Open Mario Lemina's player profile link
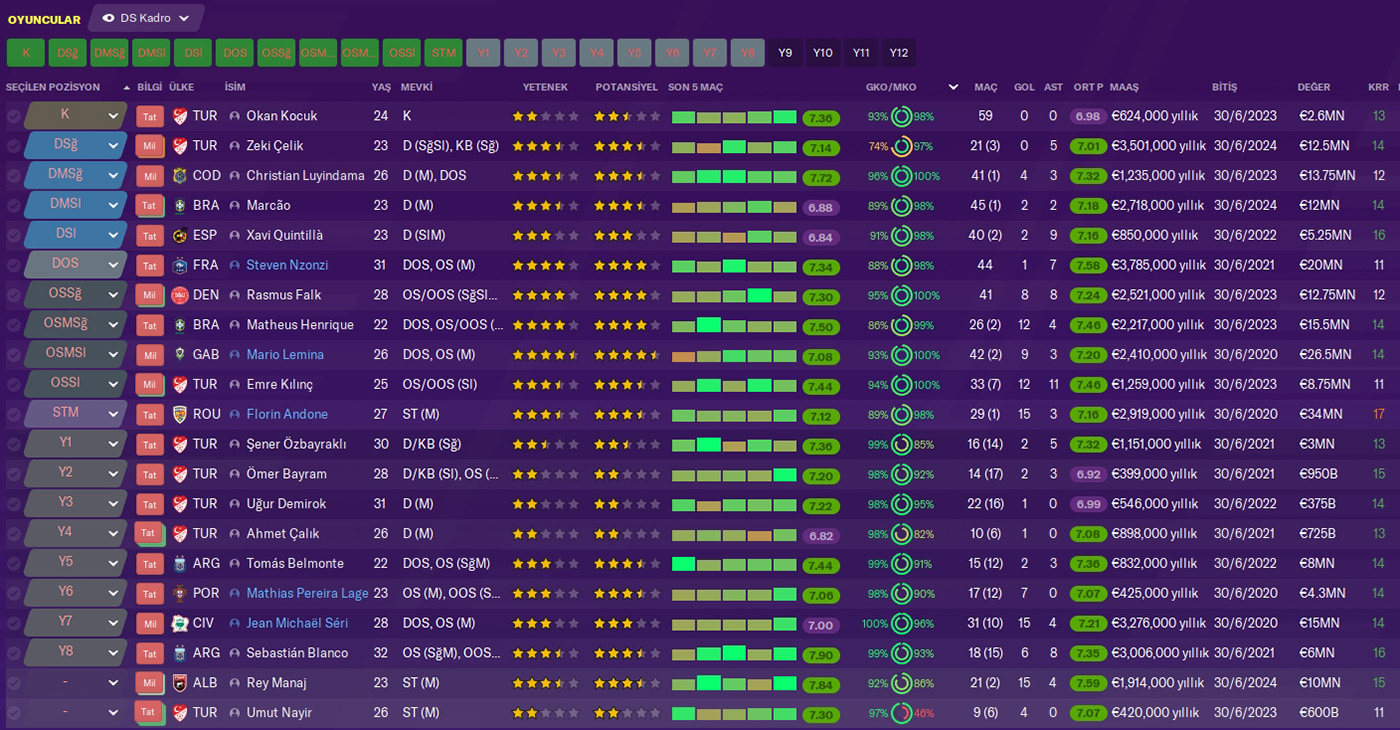 (x=285, y=355)
